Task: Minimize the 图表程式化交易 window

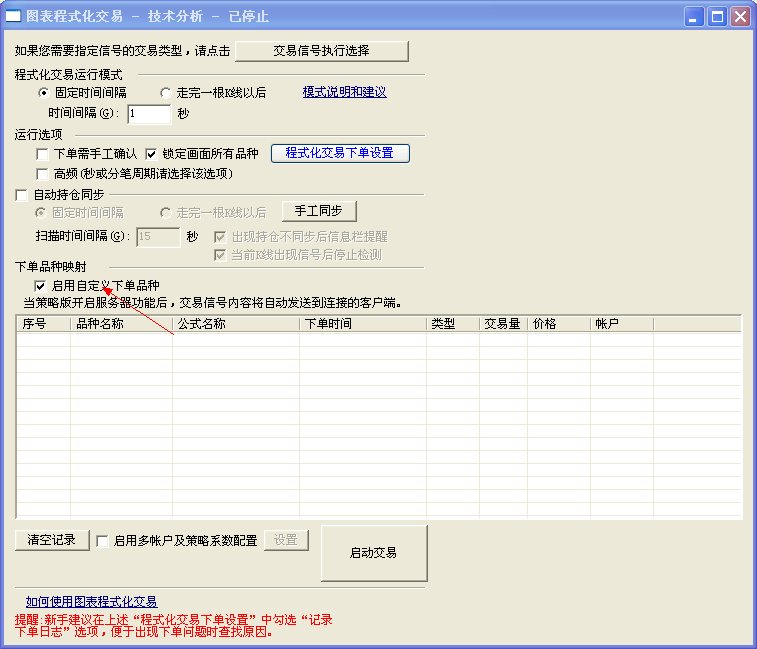Action: tap(694, 17)
